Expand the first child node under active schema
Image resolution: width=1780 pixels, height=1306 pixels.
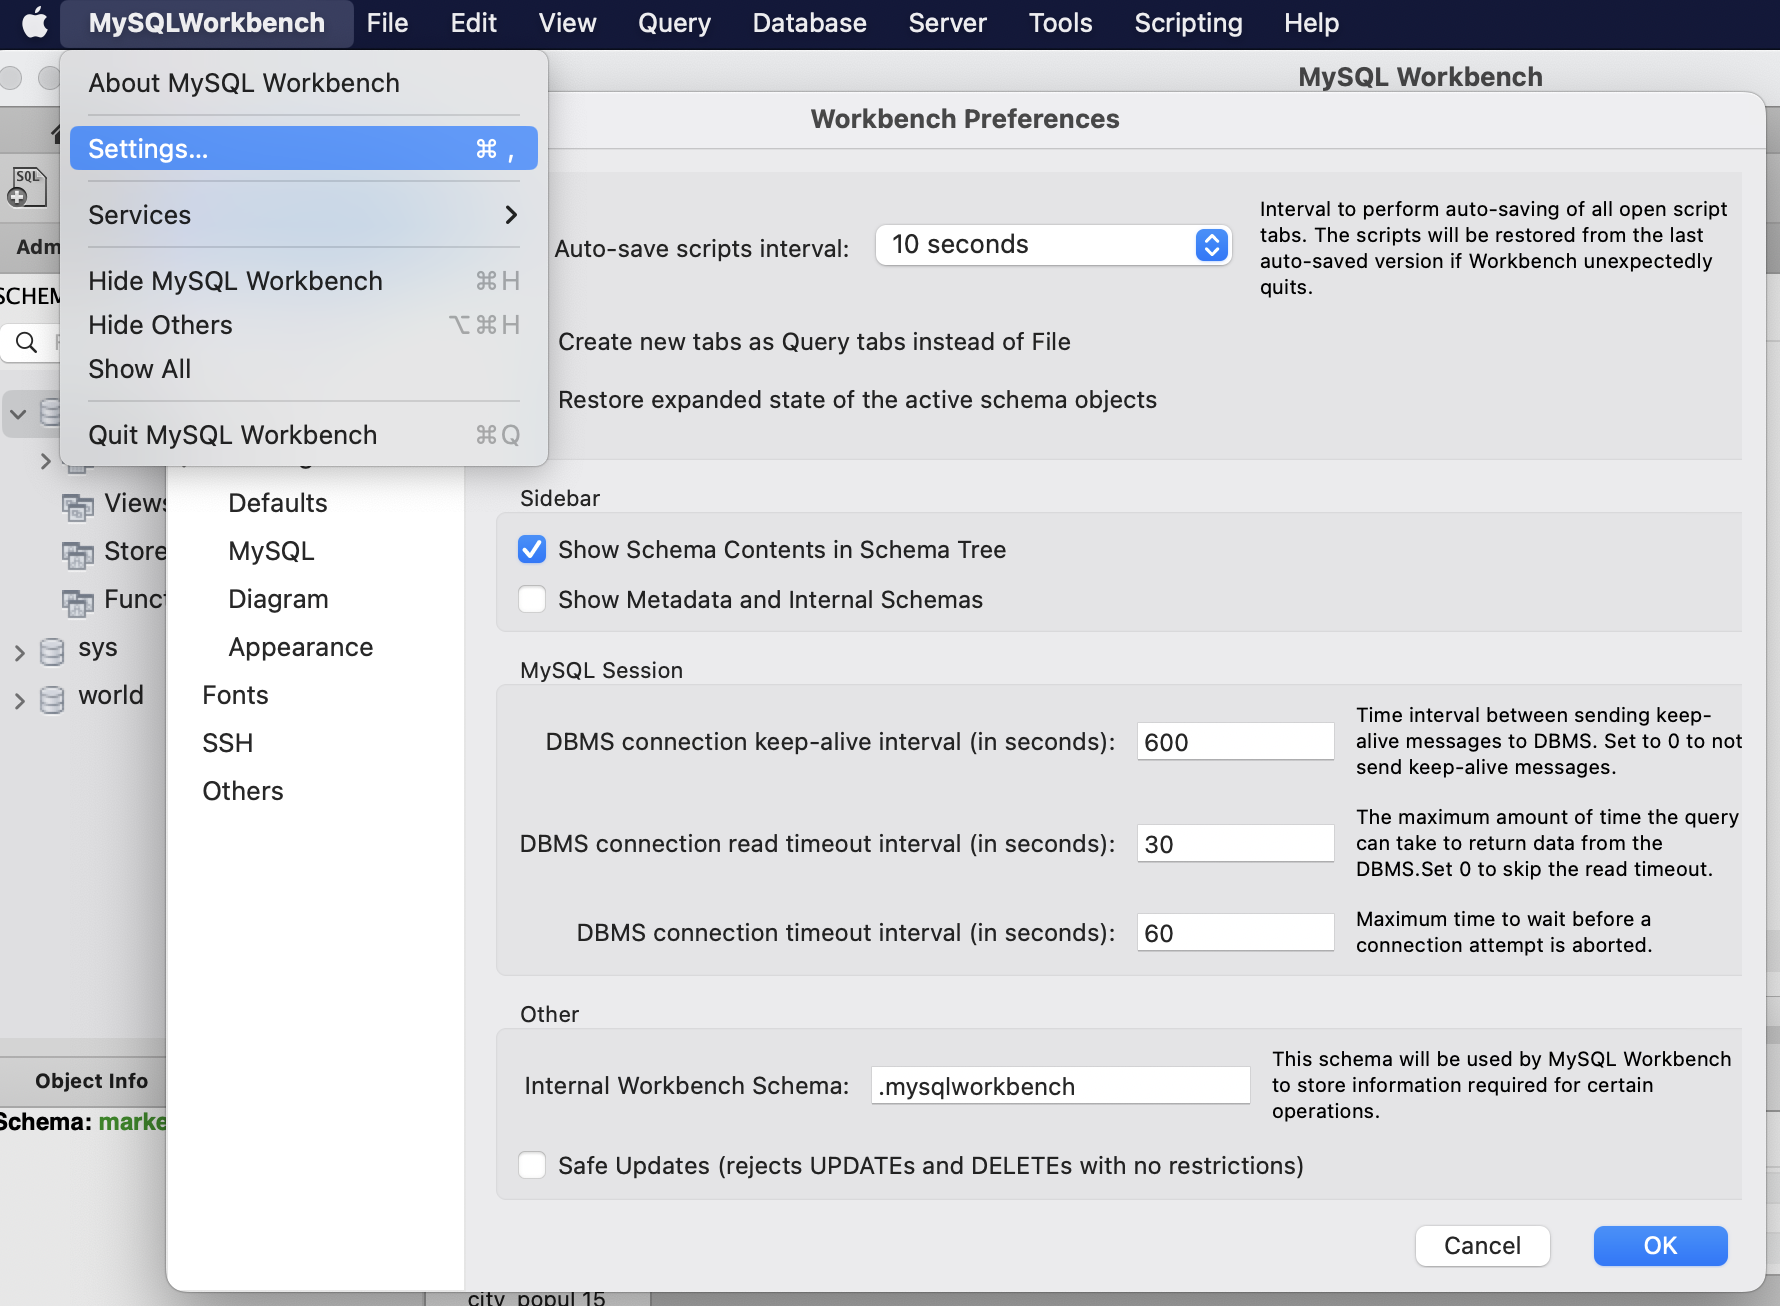45,461
